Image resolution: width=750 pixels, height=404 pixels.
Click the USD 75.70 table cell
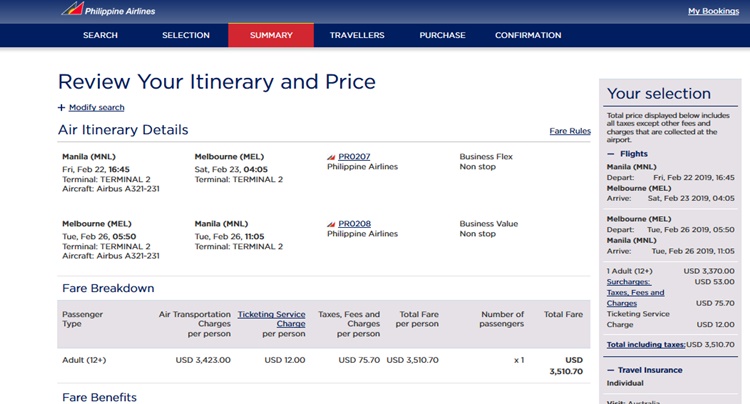pyautogui.click(x=359, y=360)
